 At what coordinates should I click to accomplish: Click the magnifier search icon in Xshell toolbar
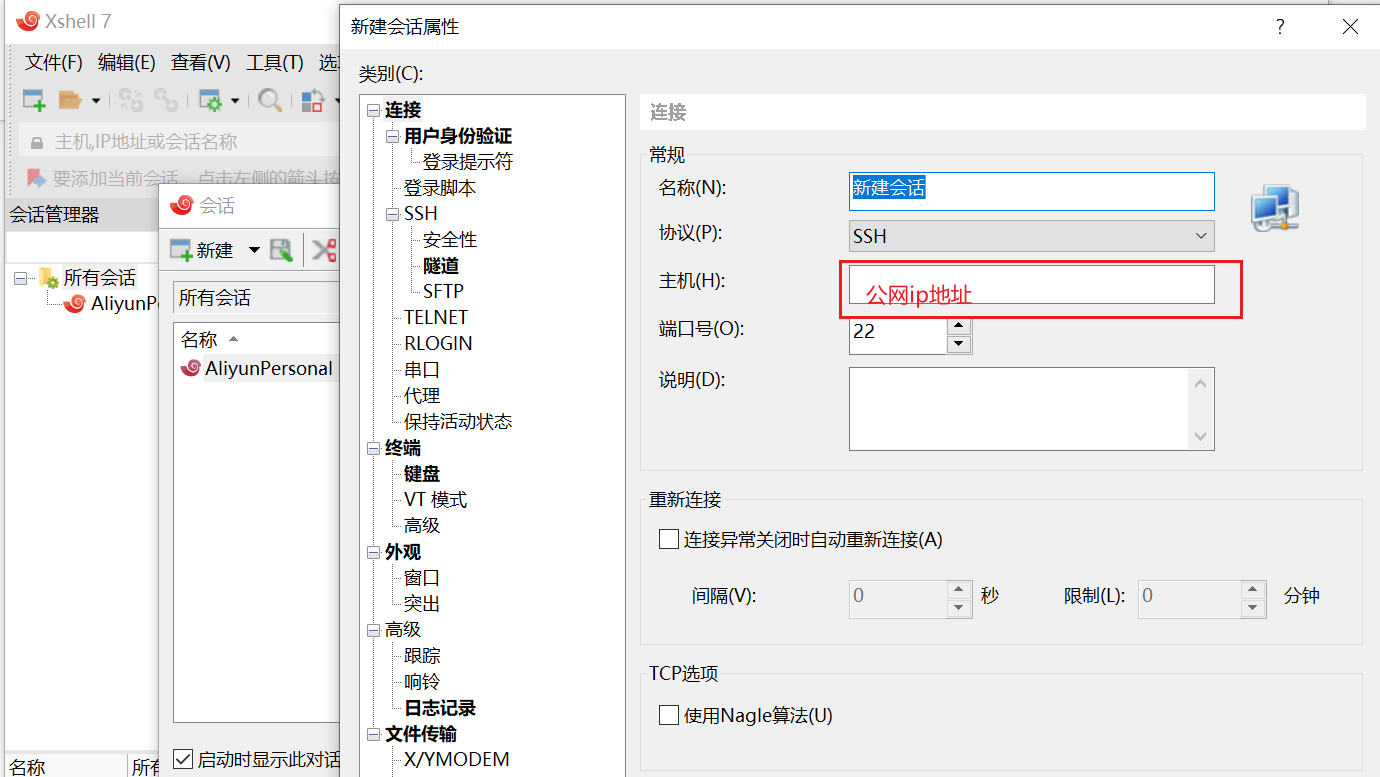click(269, 100)
